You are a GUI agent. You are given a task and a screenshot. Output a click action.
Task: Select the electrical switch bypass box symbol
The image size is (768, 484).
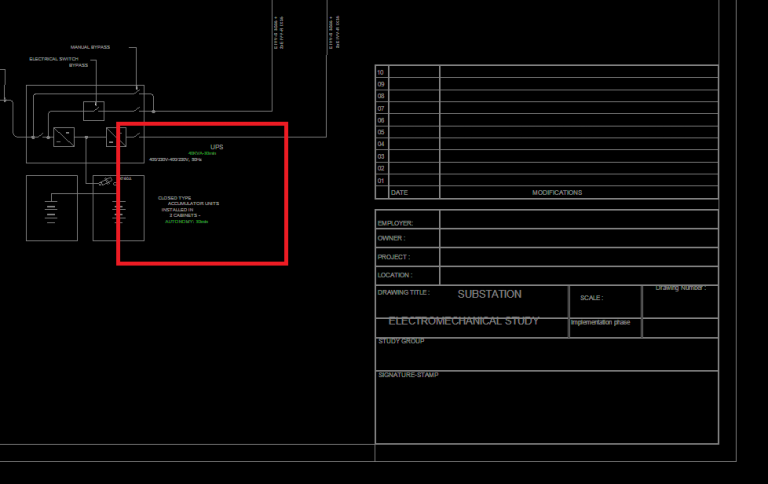pyautogui.click(x=94, y=110)
